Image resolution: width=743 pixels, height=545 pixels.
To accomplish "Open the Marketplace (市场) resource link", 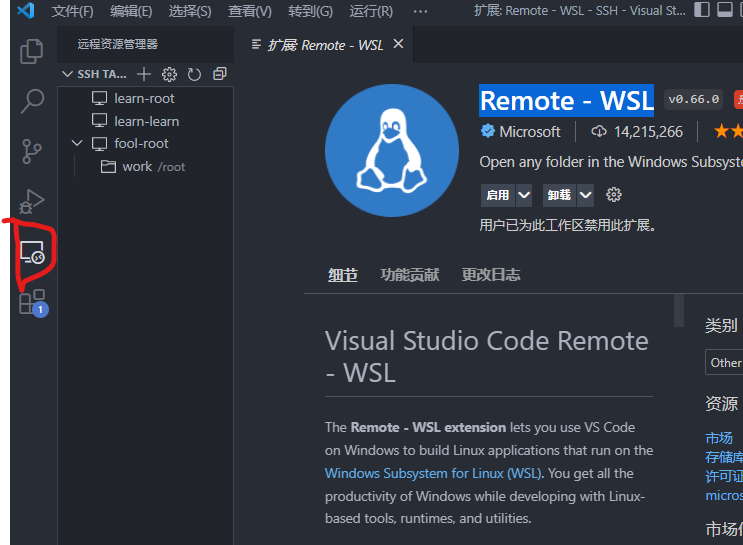I will click(719, 437).
